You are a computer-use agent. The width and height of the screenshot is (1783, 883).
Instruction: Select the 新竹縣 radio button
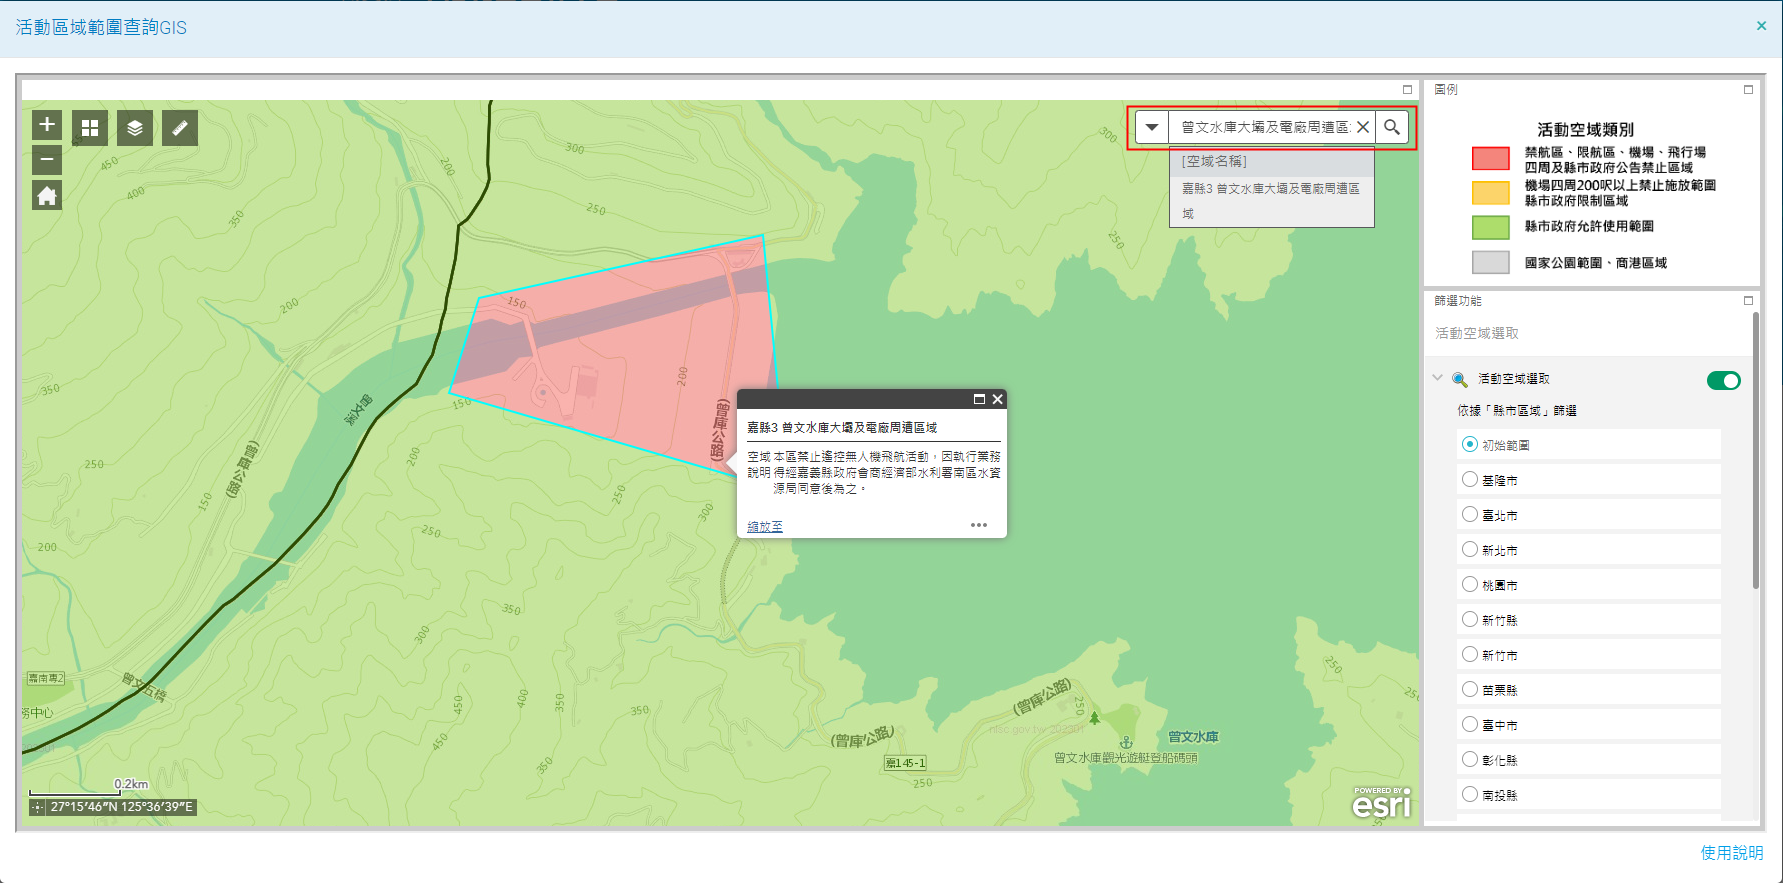(1470, 620)
